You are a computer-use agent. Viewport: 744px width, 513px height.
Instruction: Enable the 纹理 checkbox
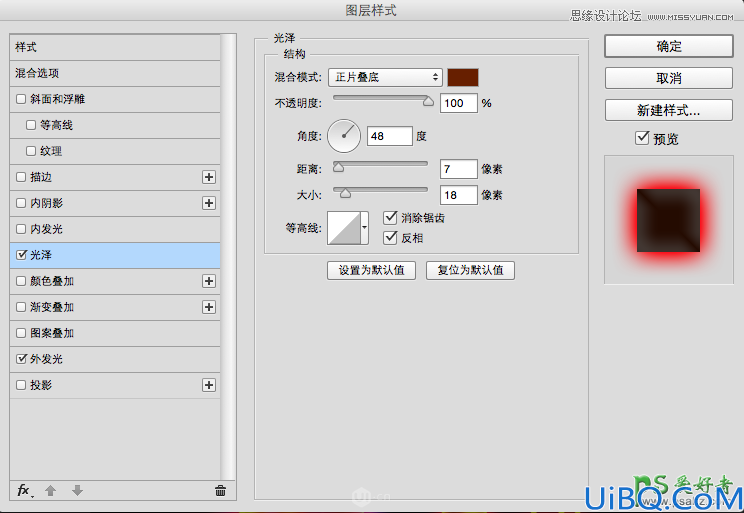pos(31,151)
